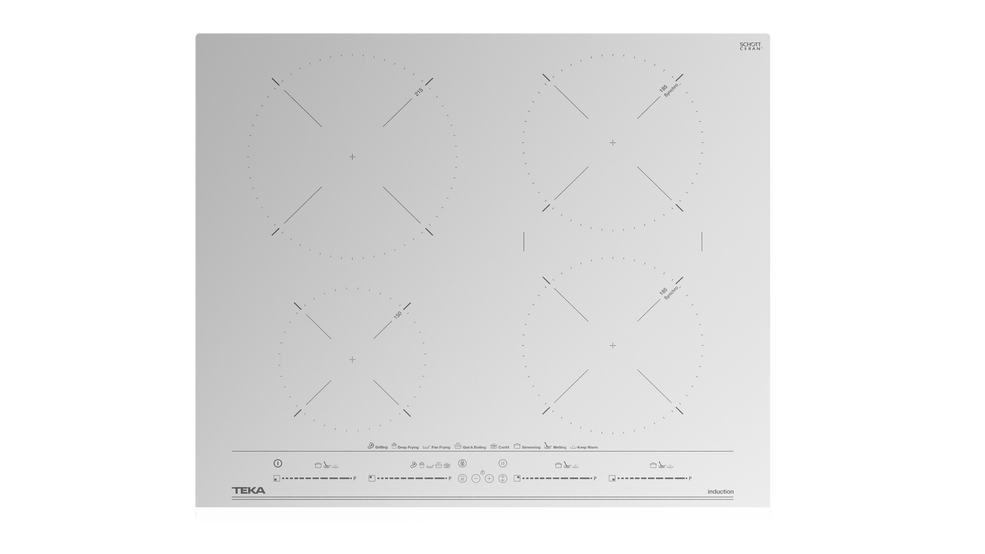The height and width of the screenshot is (554, 985).
Task: Click the '215' size marking
Action: (x=418, y=92)
